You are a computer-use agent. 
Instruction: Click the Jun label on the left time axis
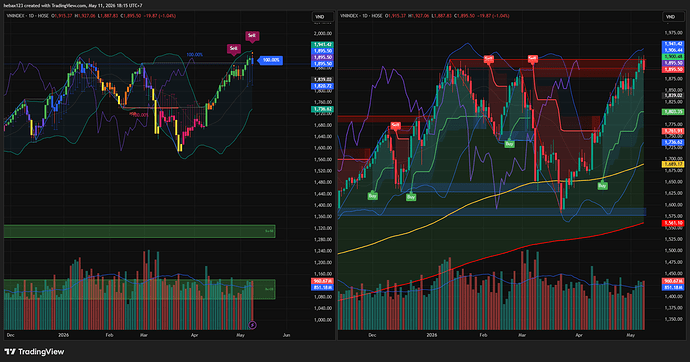(286, 335)
